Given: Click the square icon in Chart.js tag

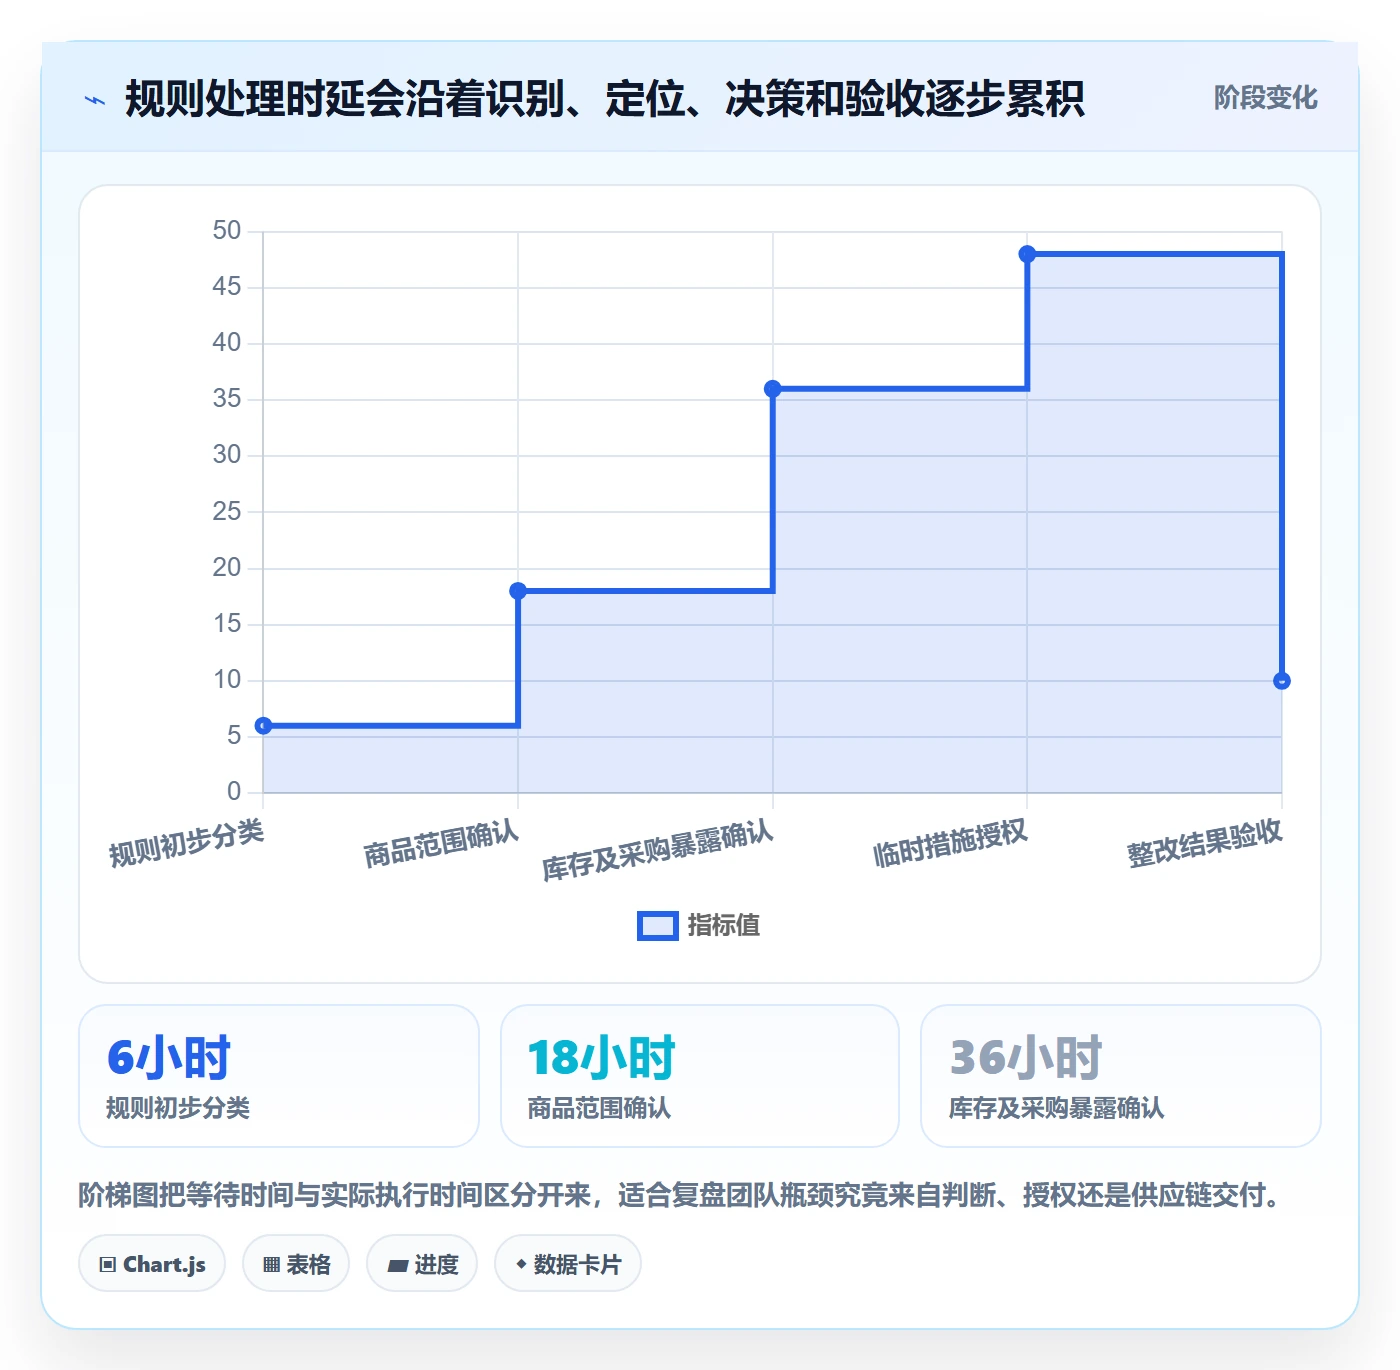Looking at the screenshot, I should [108, 1265].
